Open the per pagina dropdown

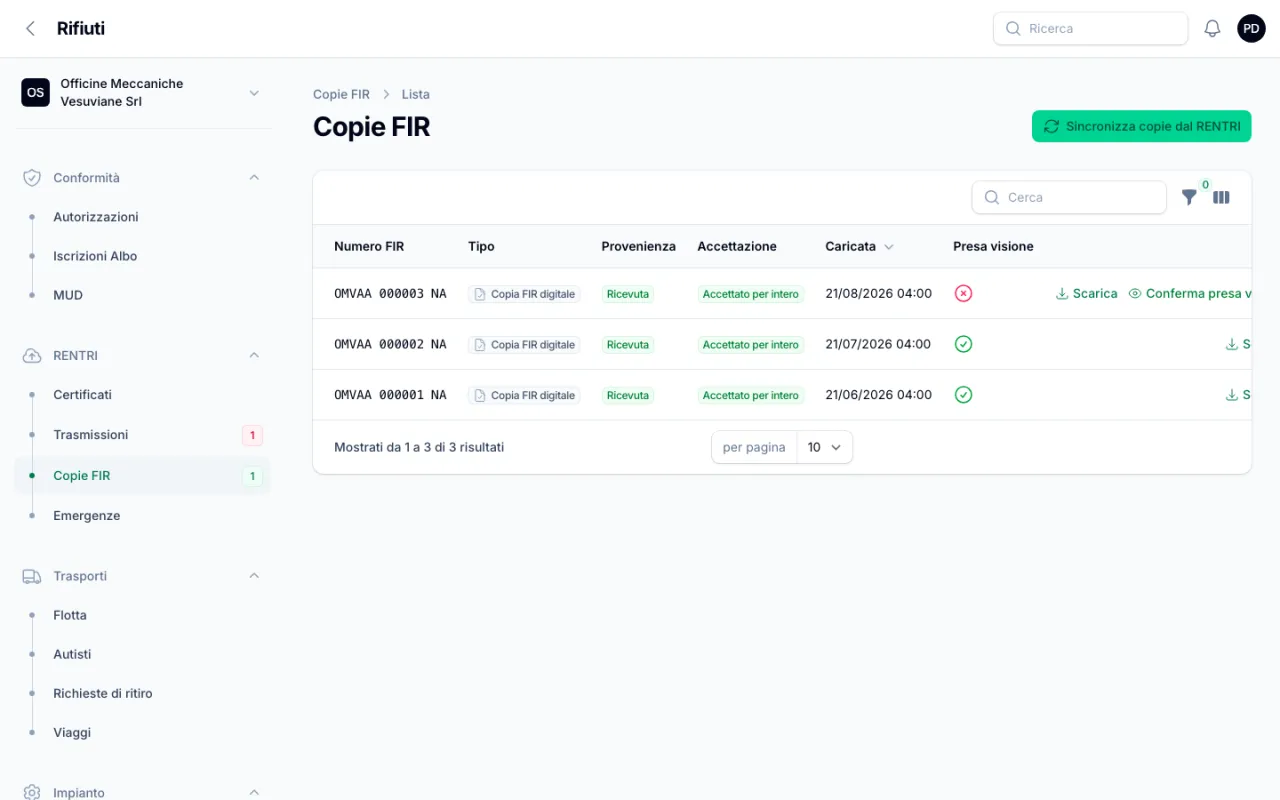coord(825,447)
